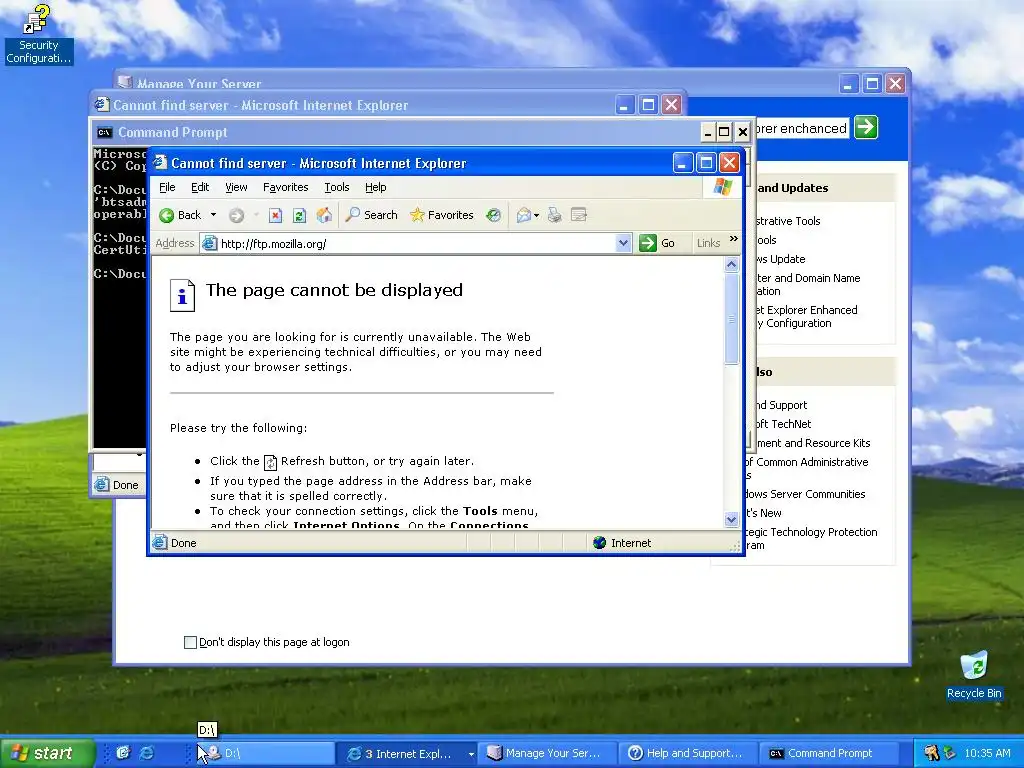
Task: Click the Back arrow icon in Internet Explorer
Action: [167, 215]
